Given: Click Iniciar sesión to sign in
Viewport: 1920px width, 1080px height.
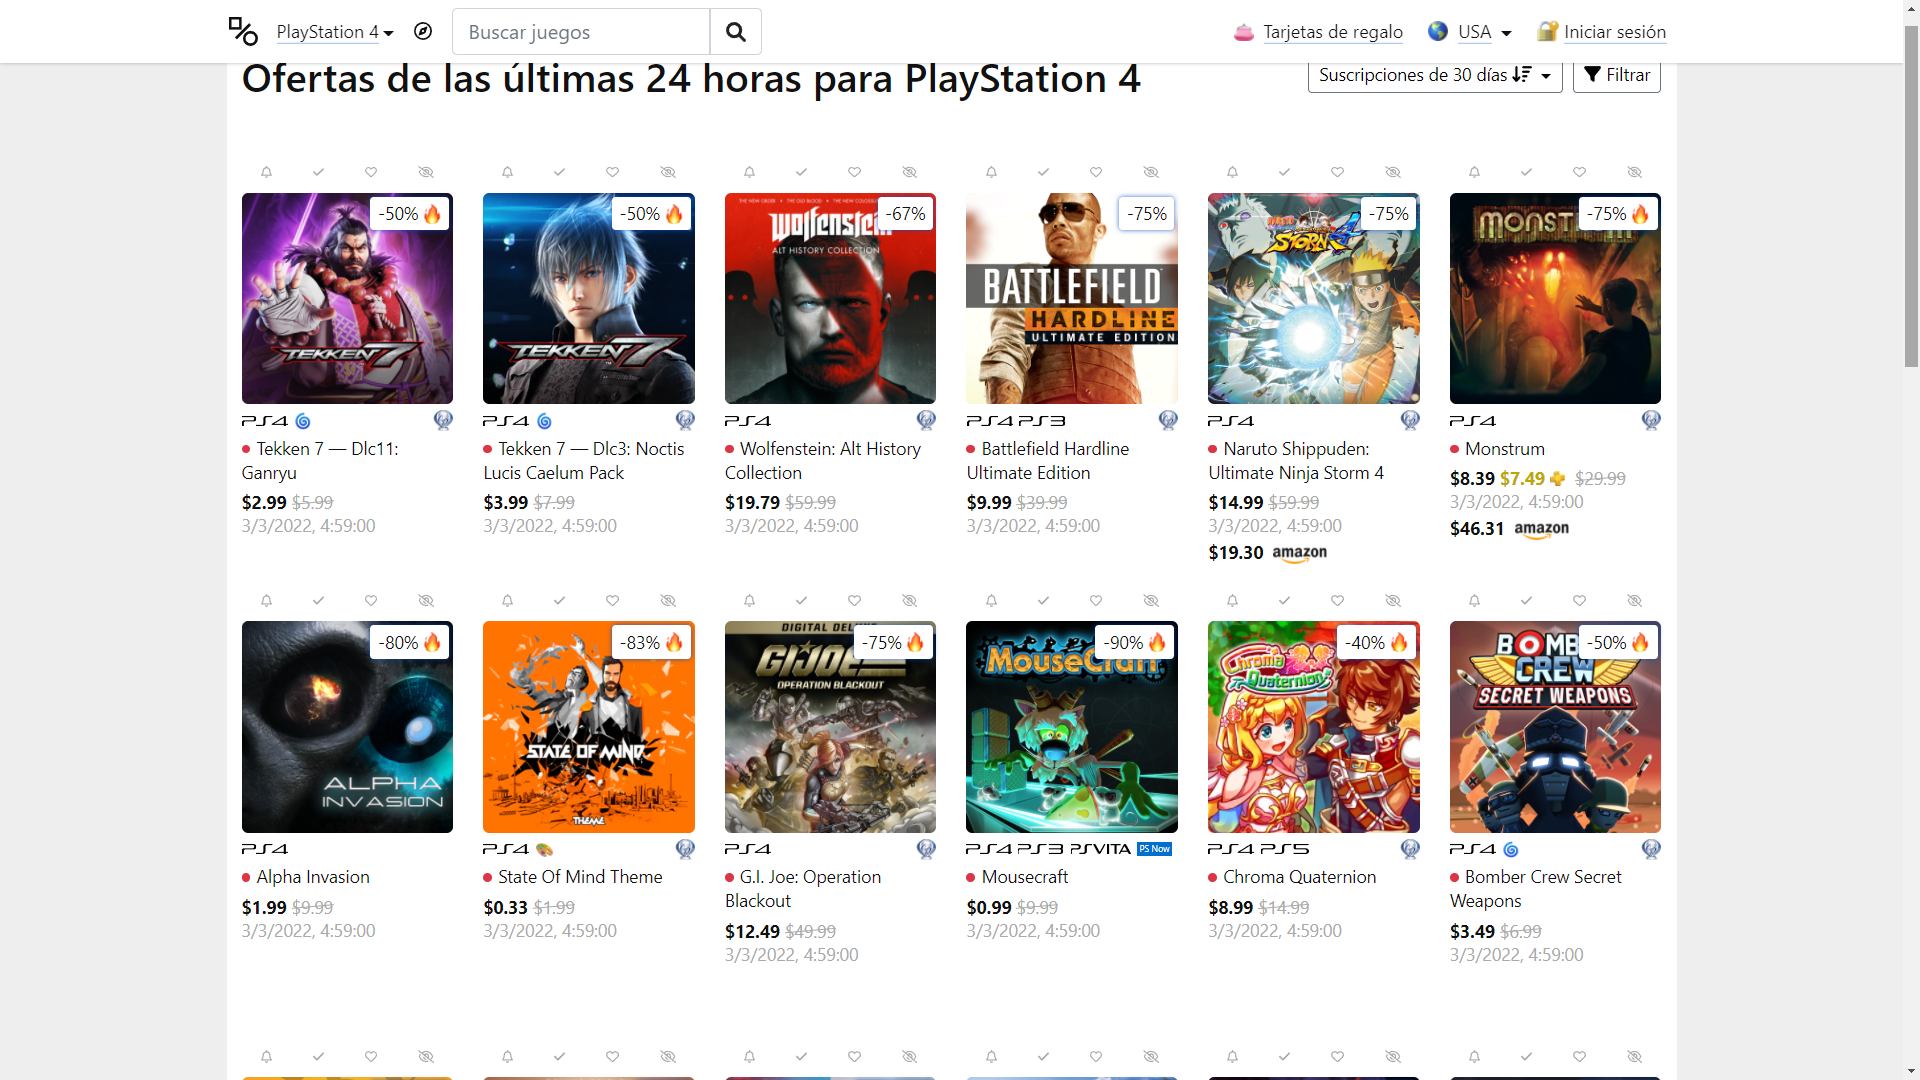Looking at the screenshot, I should [1615, 32].
